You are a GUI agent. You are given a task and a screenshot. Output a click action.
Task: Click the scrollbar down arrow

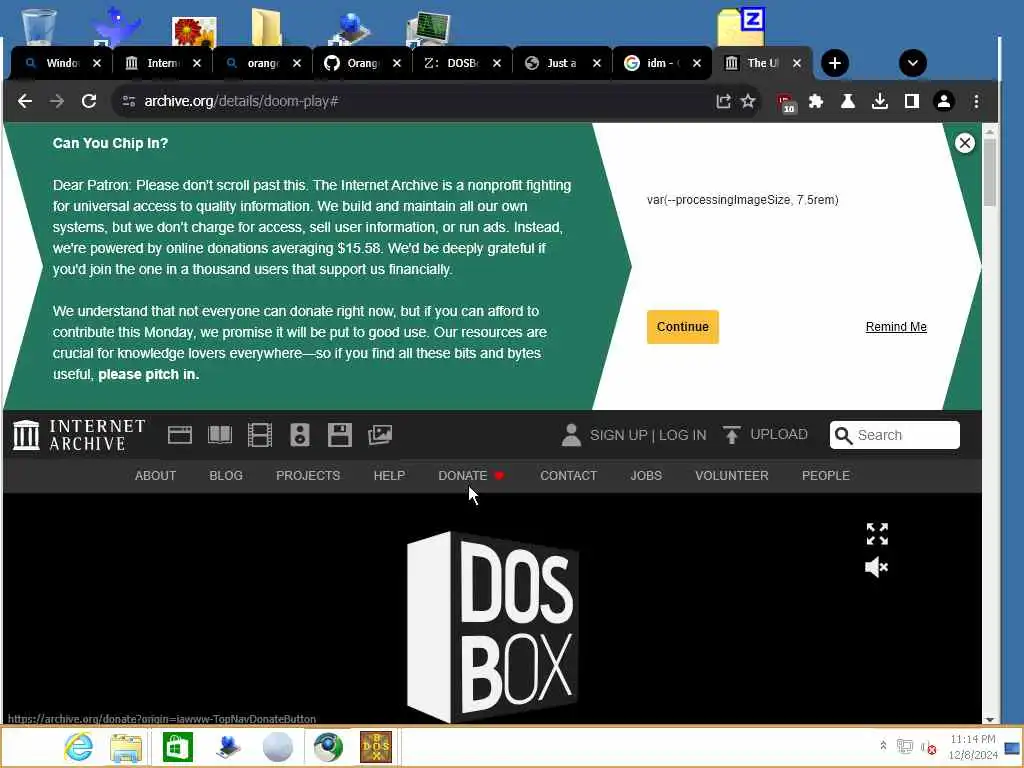coord(989,719)
